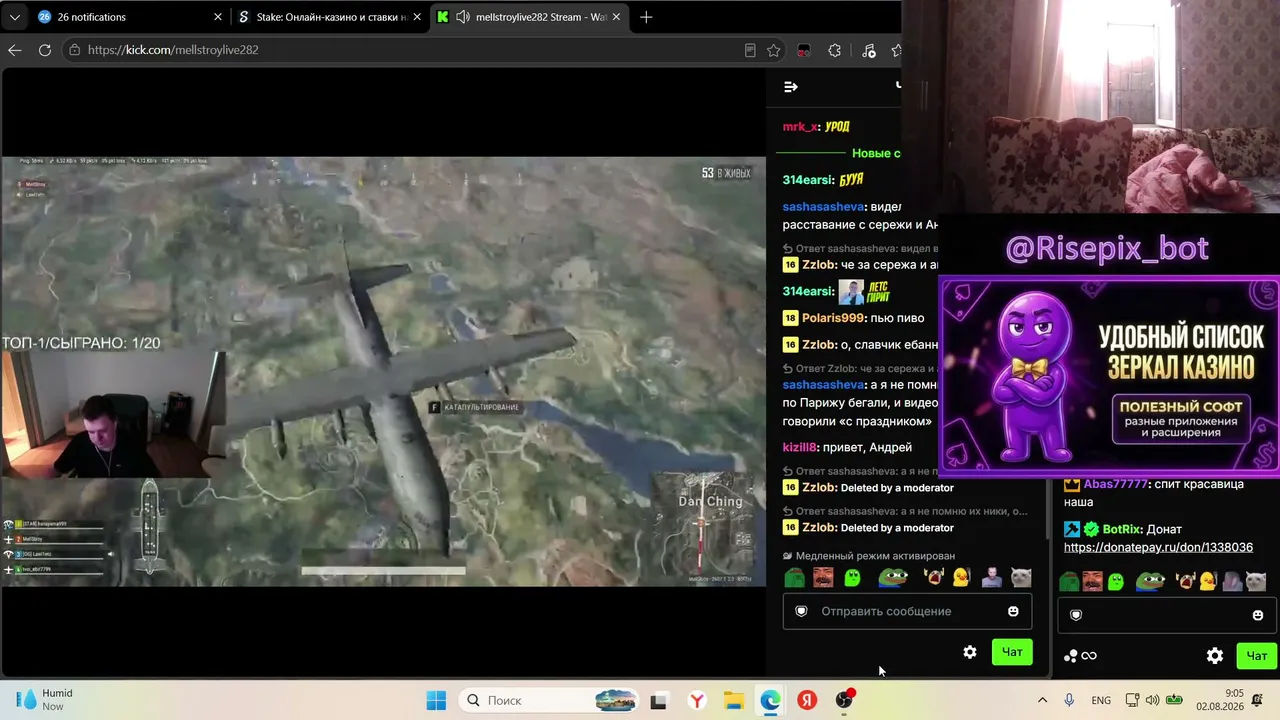Reload the kick.com page

(45, 50)
